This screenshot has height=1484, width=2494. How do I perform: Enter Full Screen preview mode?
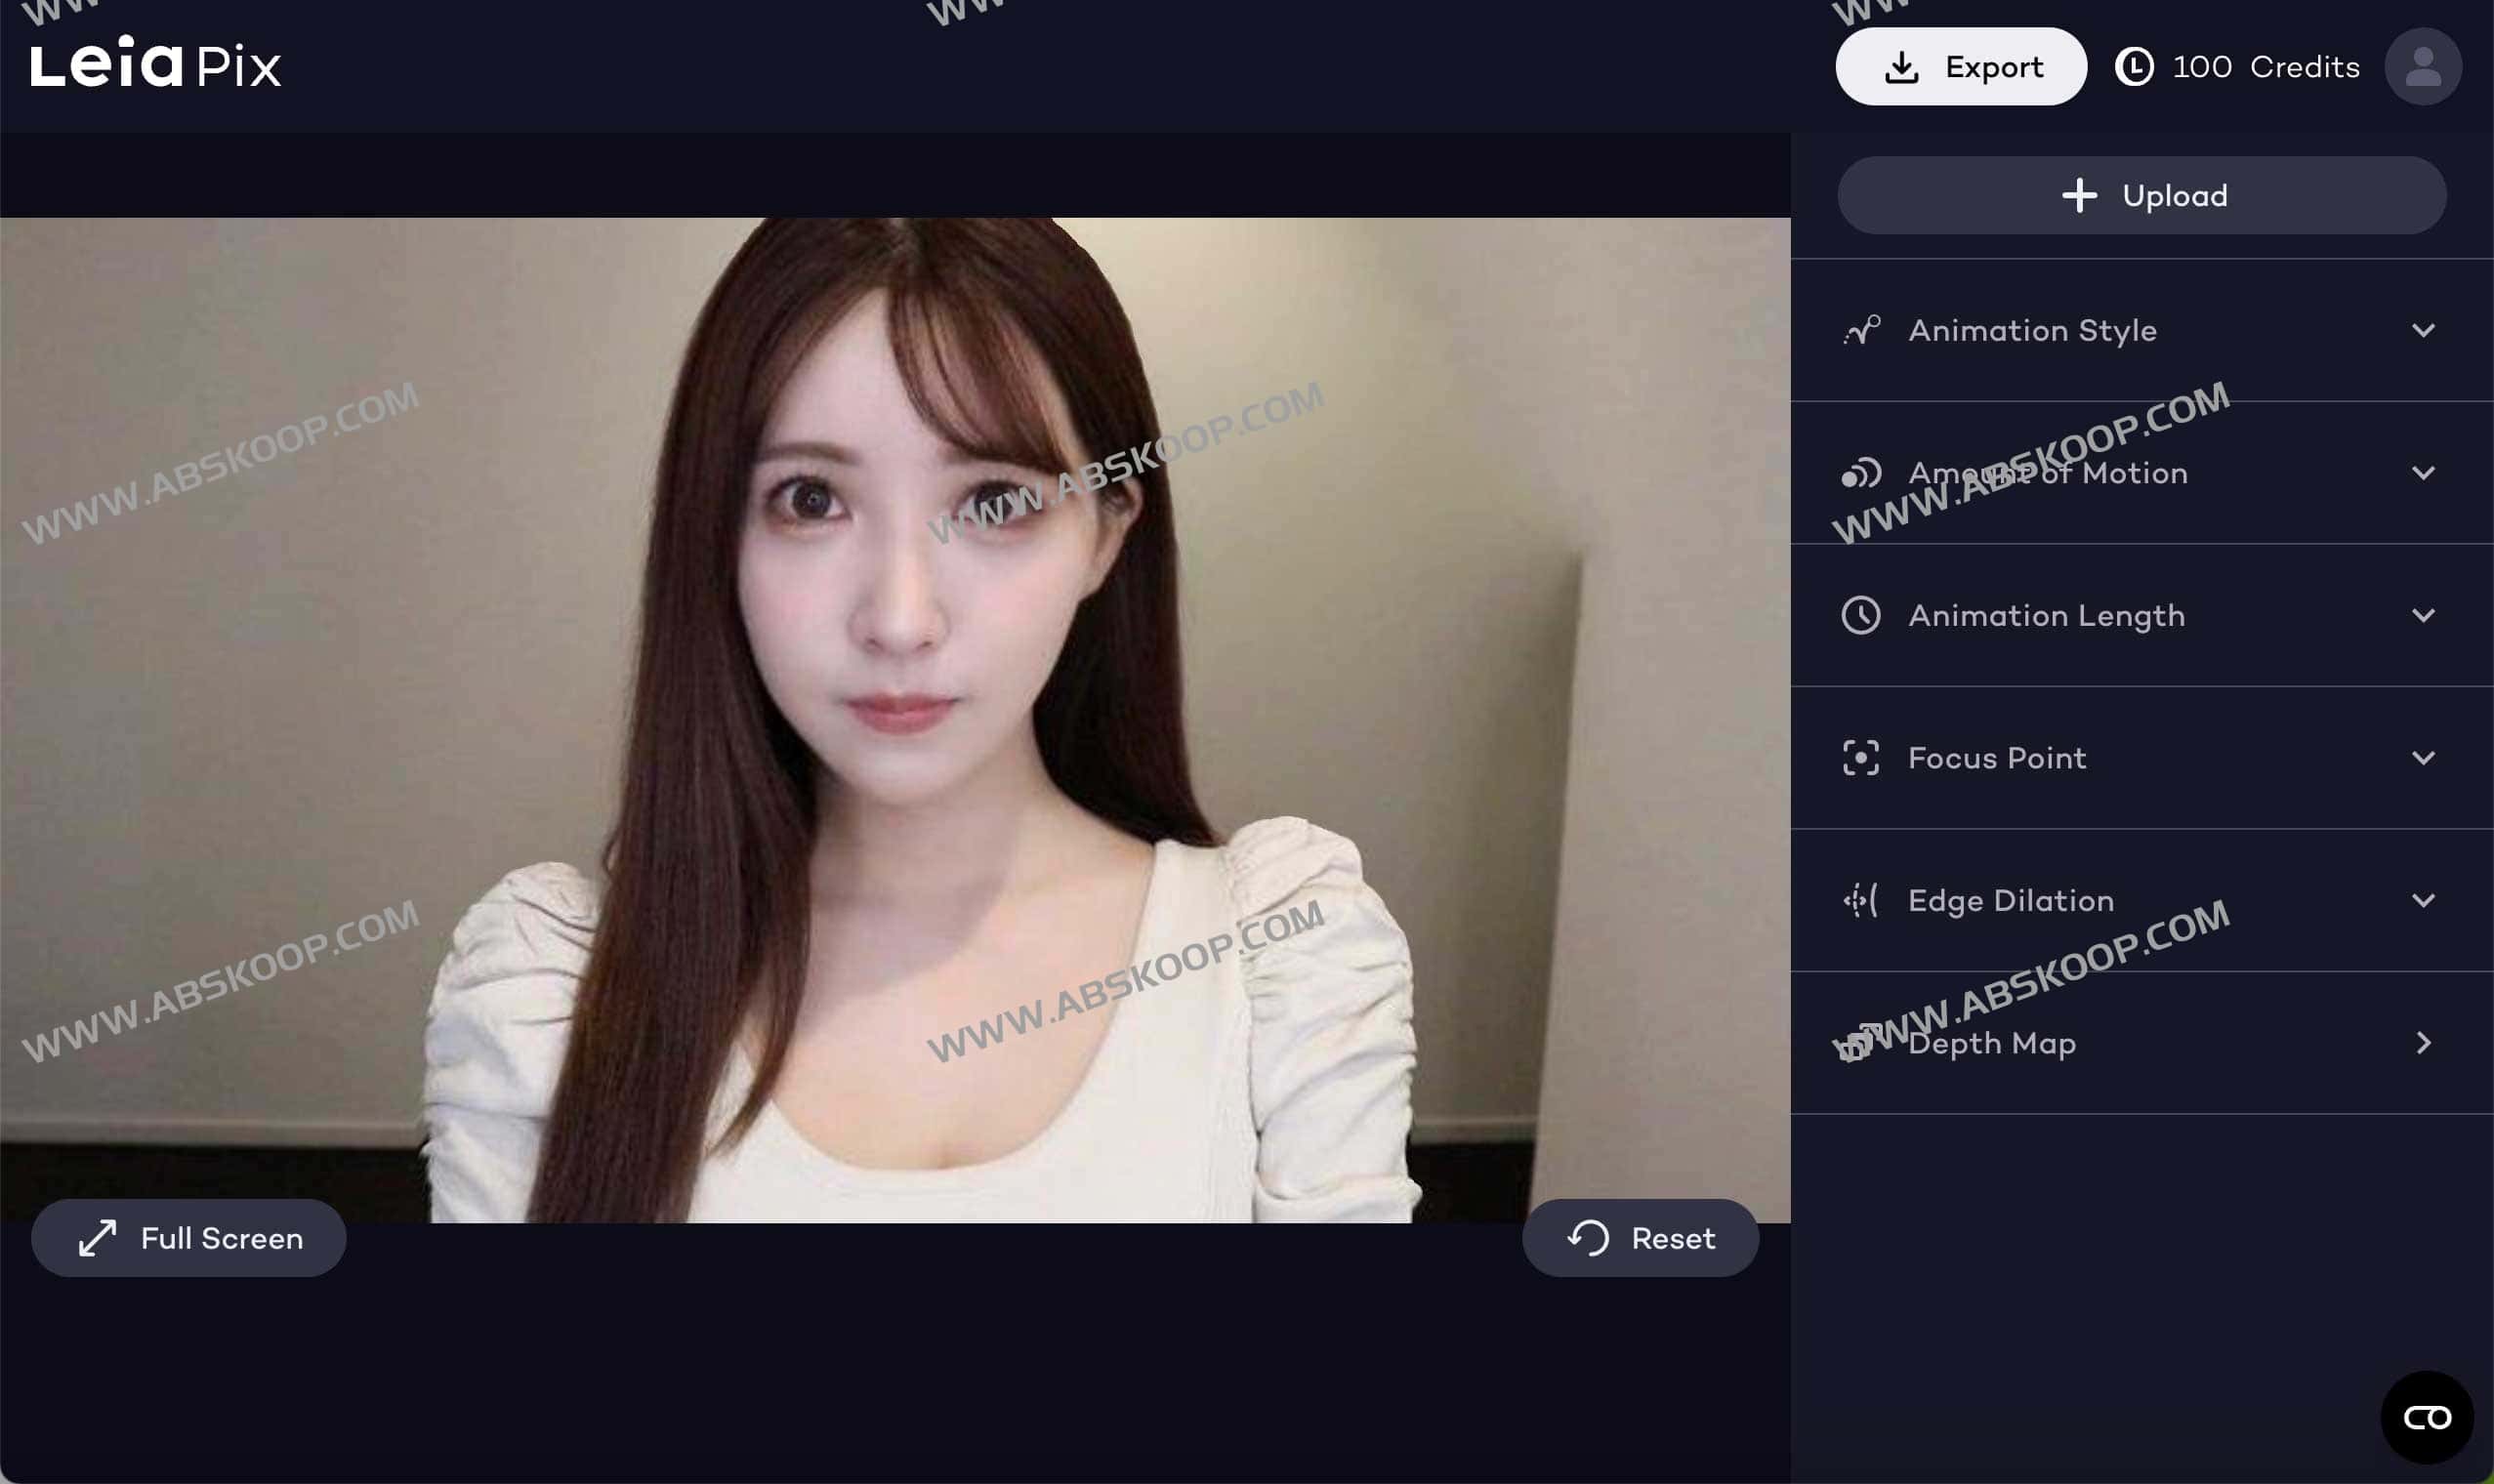(189, 1238)
